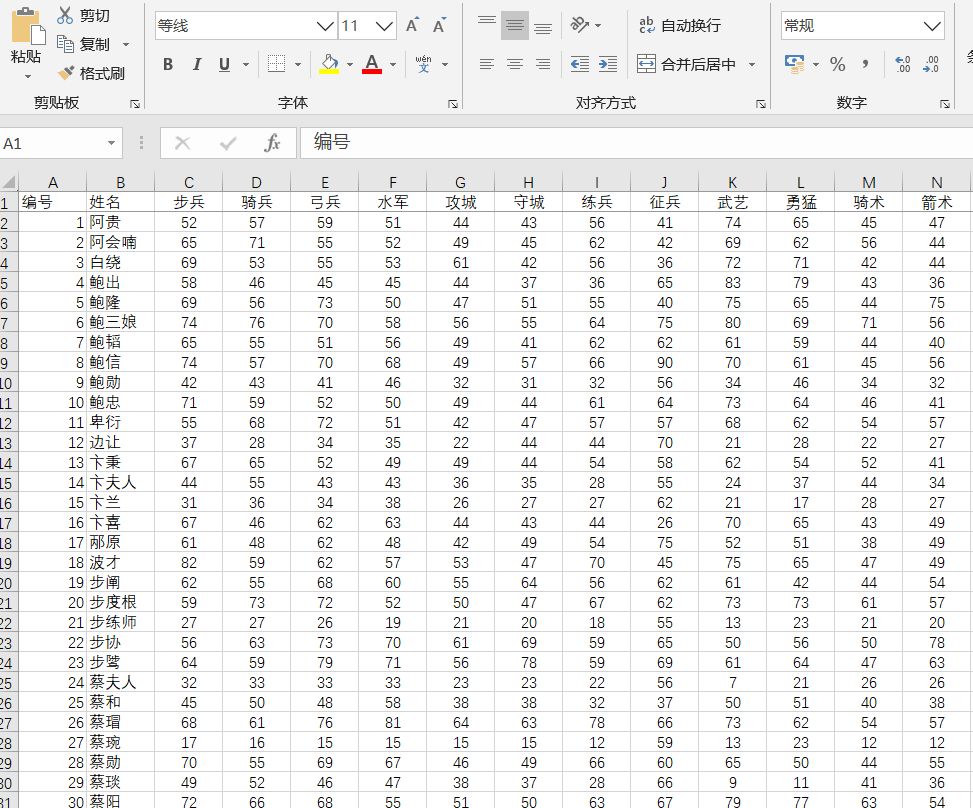Screen dimensions: 973x808
Task: Click the select-all corner triangle
Action: click(x=9, y=182)
